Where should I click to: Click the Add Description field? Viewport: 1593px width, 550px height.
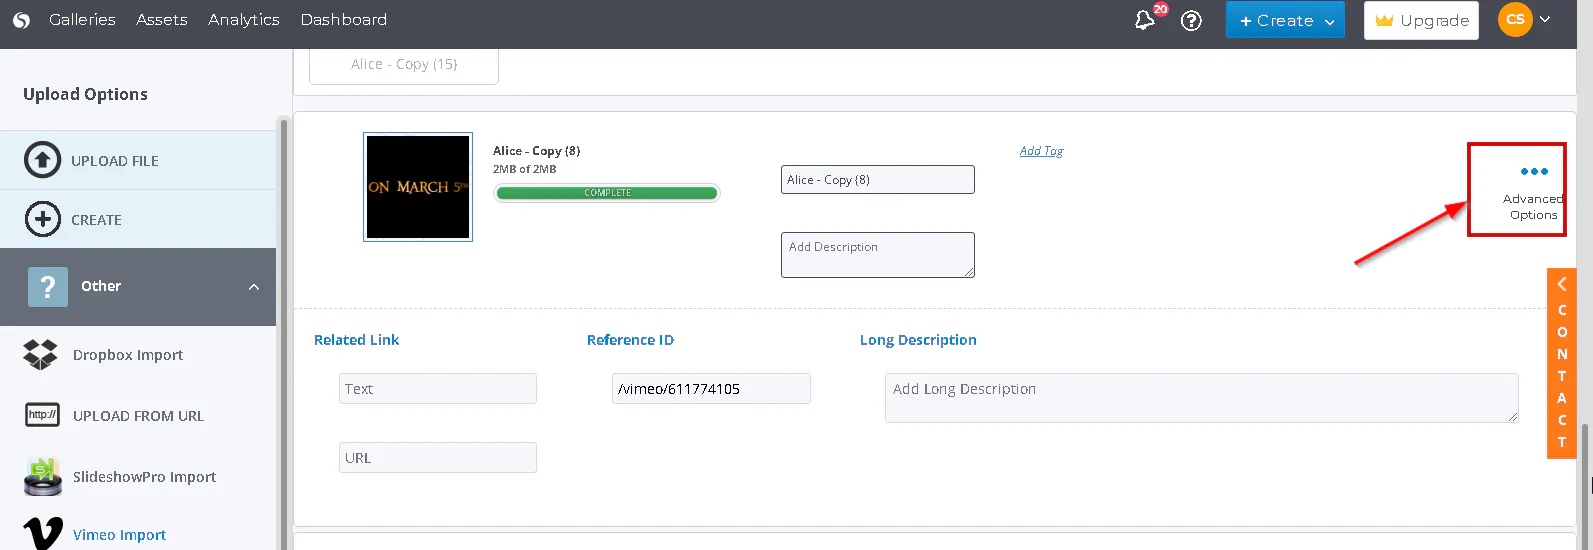tap(877, 255)
